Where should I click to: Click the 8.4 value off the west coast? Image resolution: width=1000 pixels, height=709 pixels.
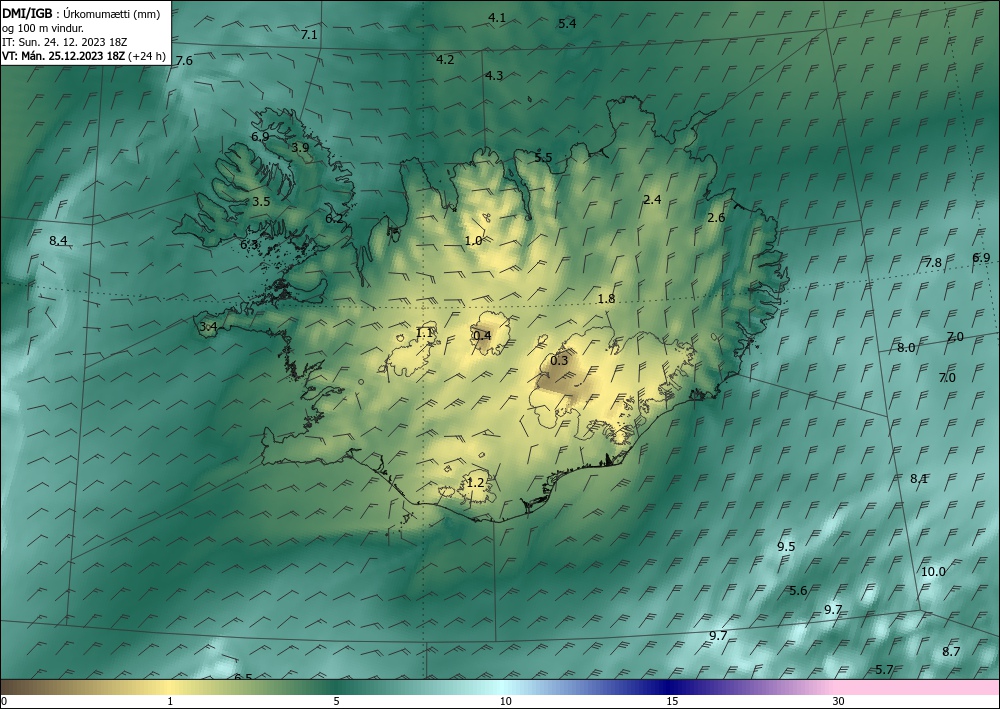pos(58,241)
